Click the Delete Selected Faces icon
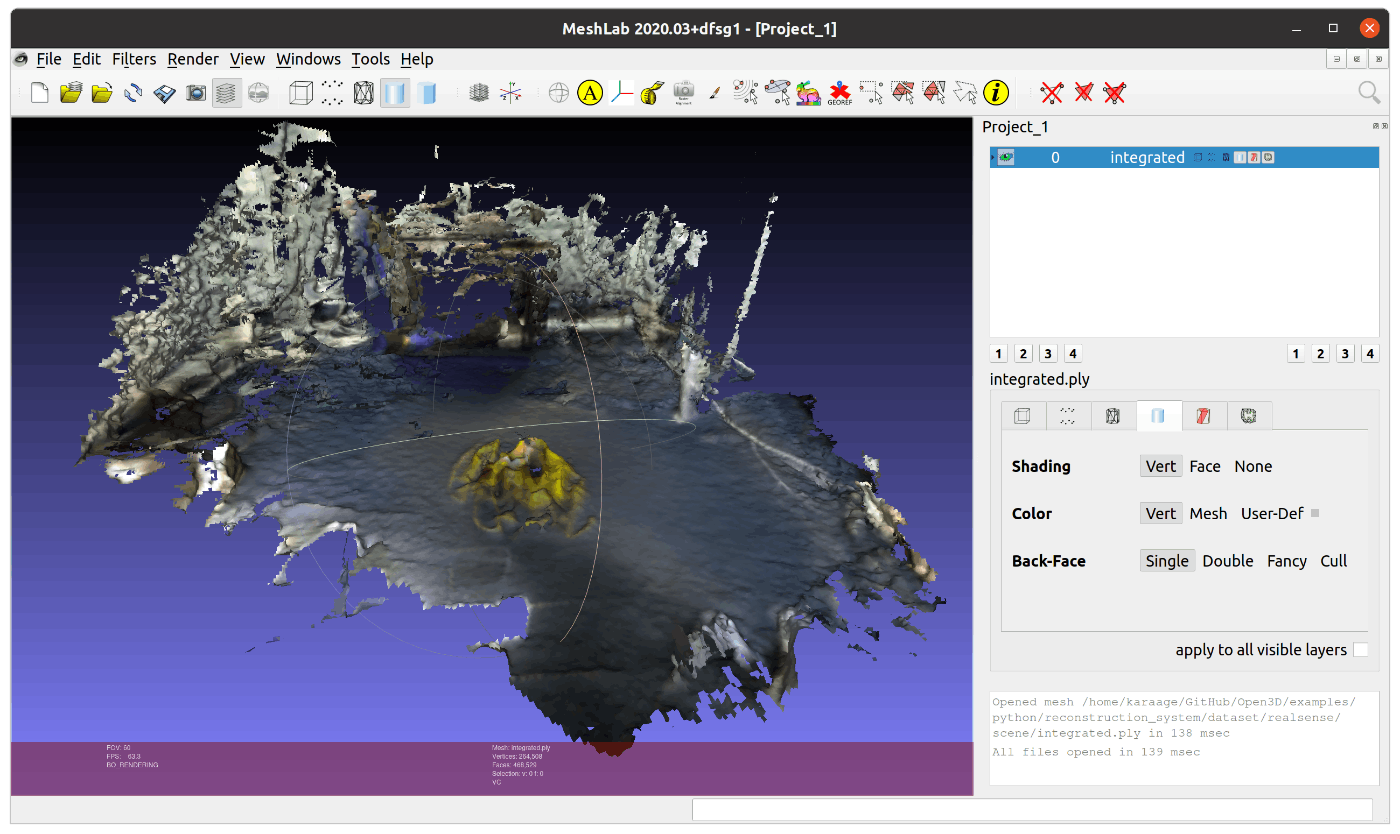Image resolution: width=1400 pixels, height=834 pixels. click(1083, 93)
